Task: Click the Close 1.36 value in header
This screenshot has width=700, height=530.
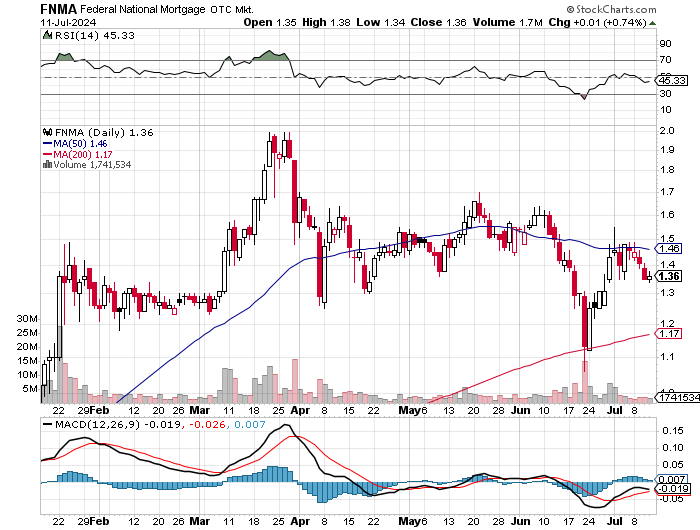Action: [x=438, y=22]
